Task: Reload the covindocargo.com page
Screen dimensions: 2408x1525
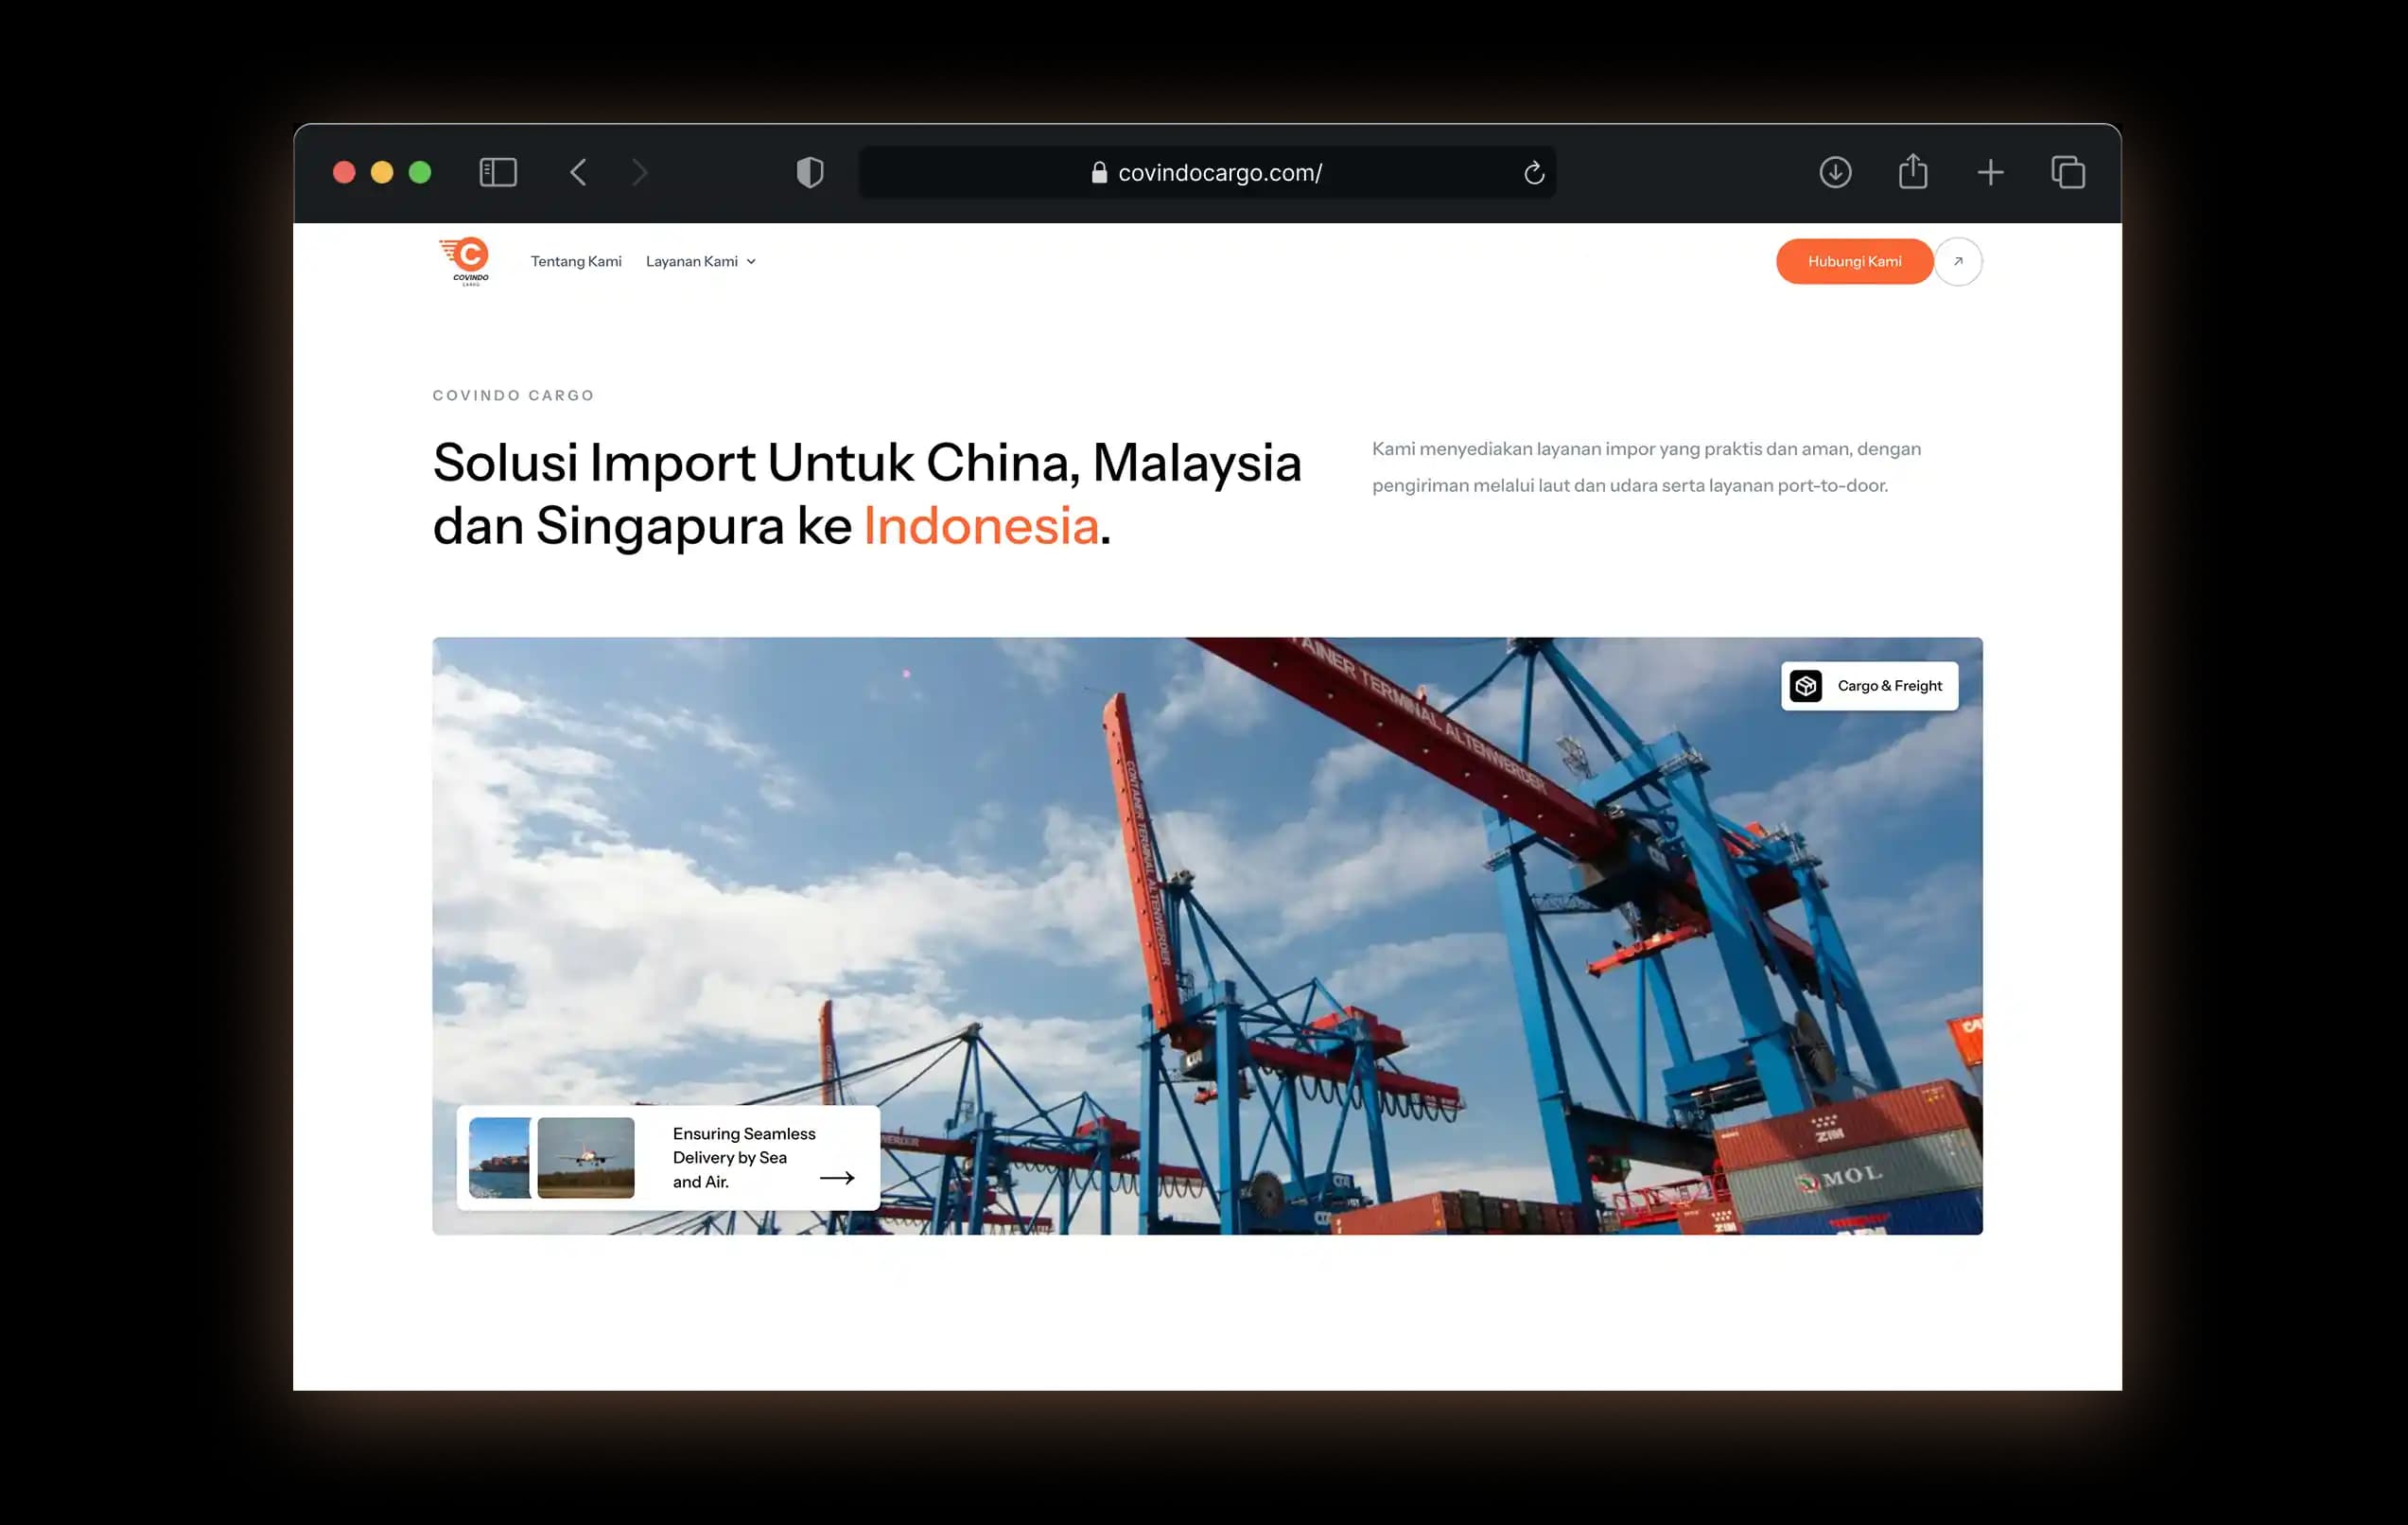Action: (x=1534, y=173)
